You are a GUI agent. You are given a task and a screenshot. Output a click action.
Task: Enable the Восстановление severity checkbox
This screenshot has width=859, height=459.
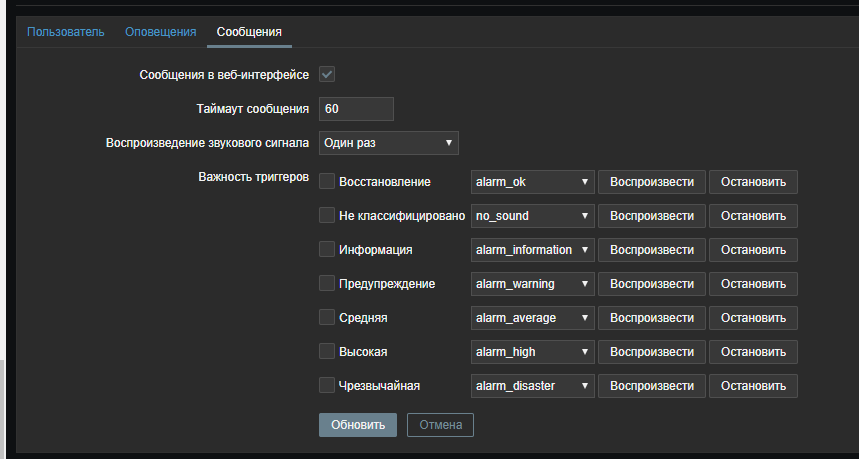click(x=327, y=181)
